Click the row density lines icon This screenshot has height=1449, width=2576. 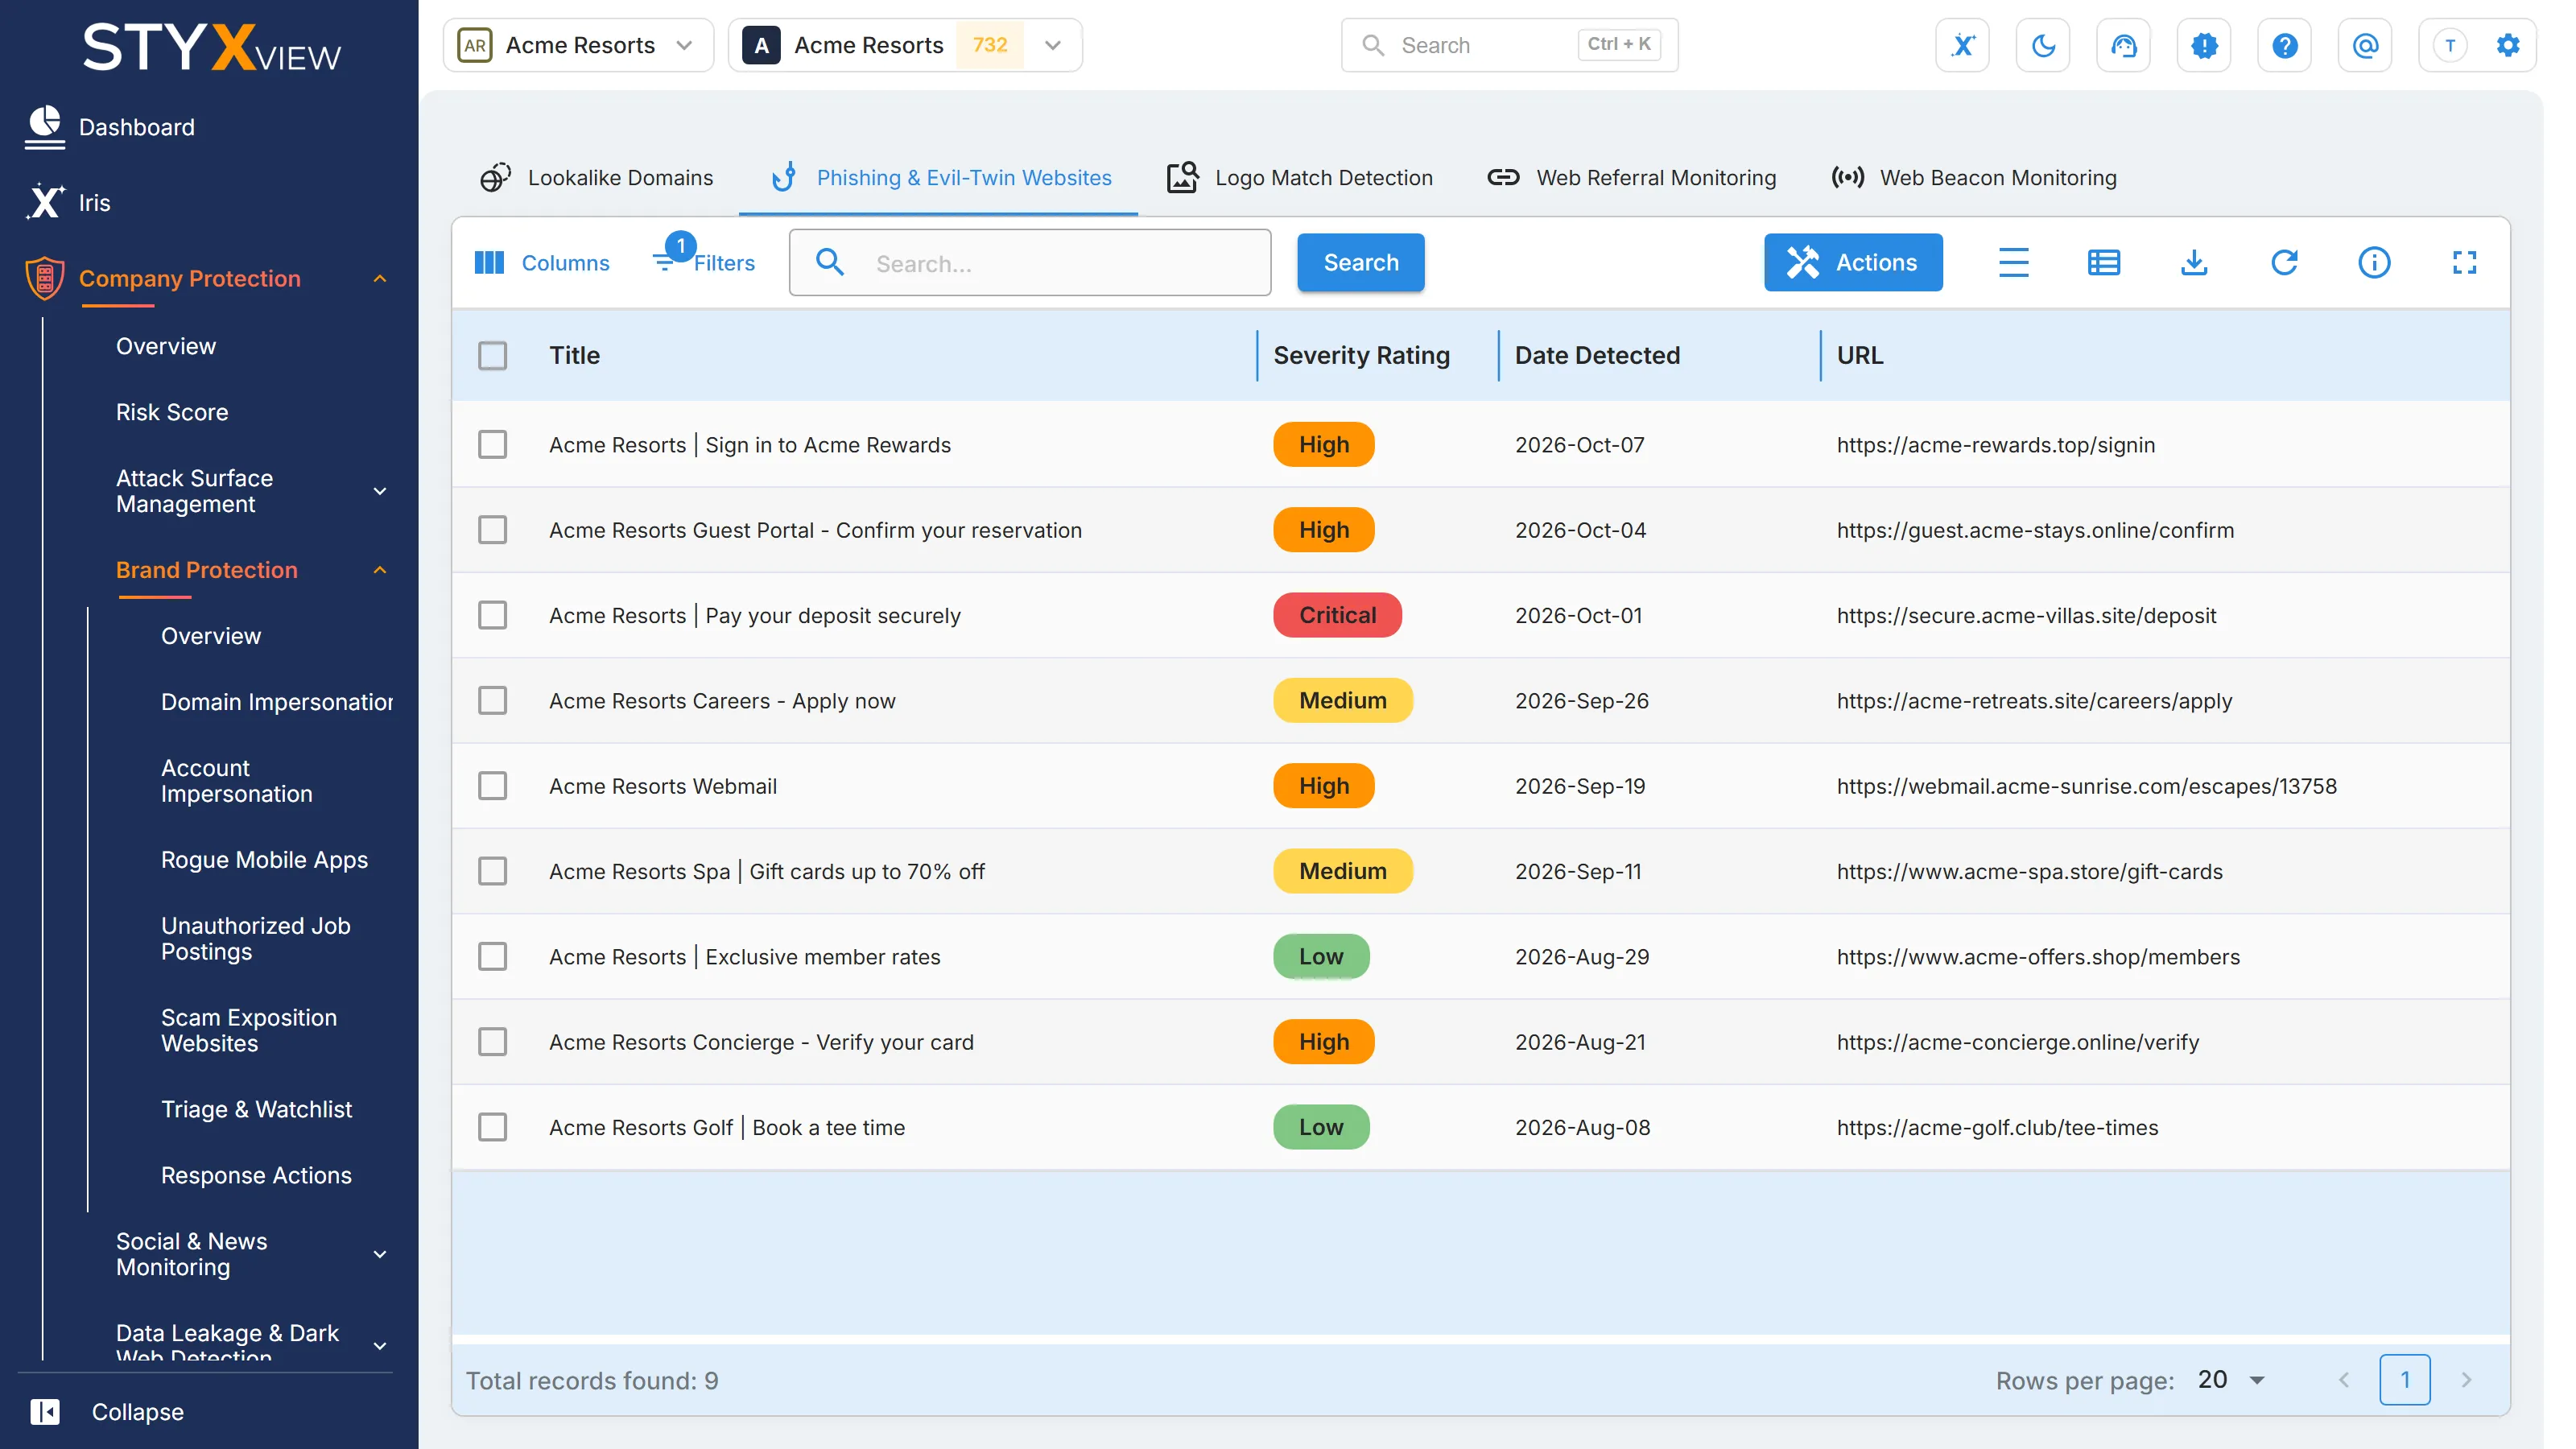pos(2013,263)
